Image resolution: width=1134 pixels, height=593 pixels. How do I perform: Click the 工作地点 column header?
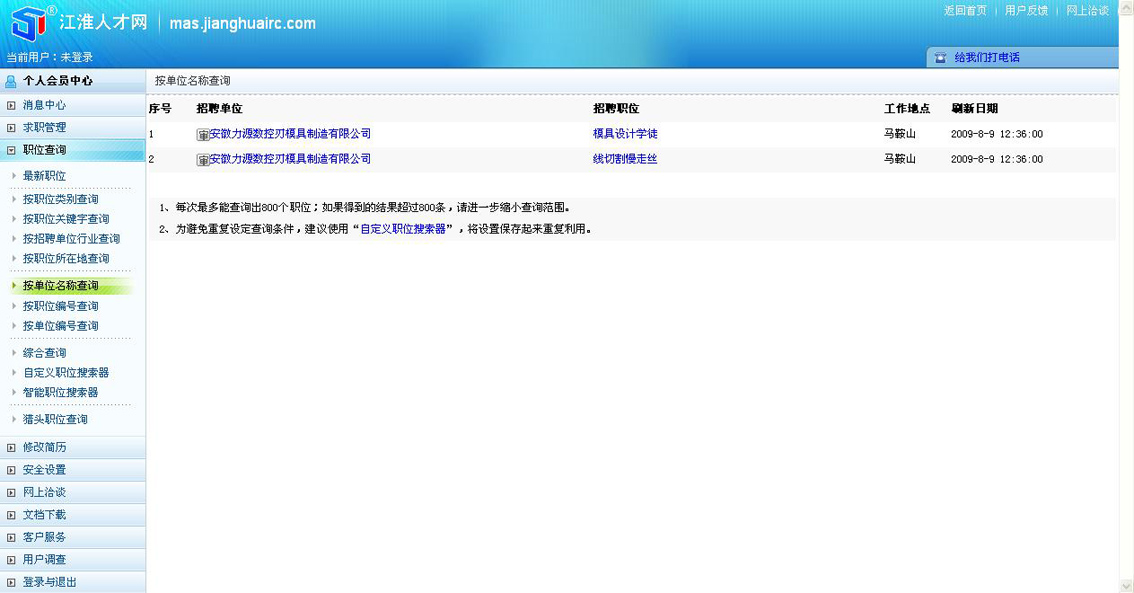(x=907, y=108)
